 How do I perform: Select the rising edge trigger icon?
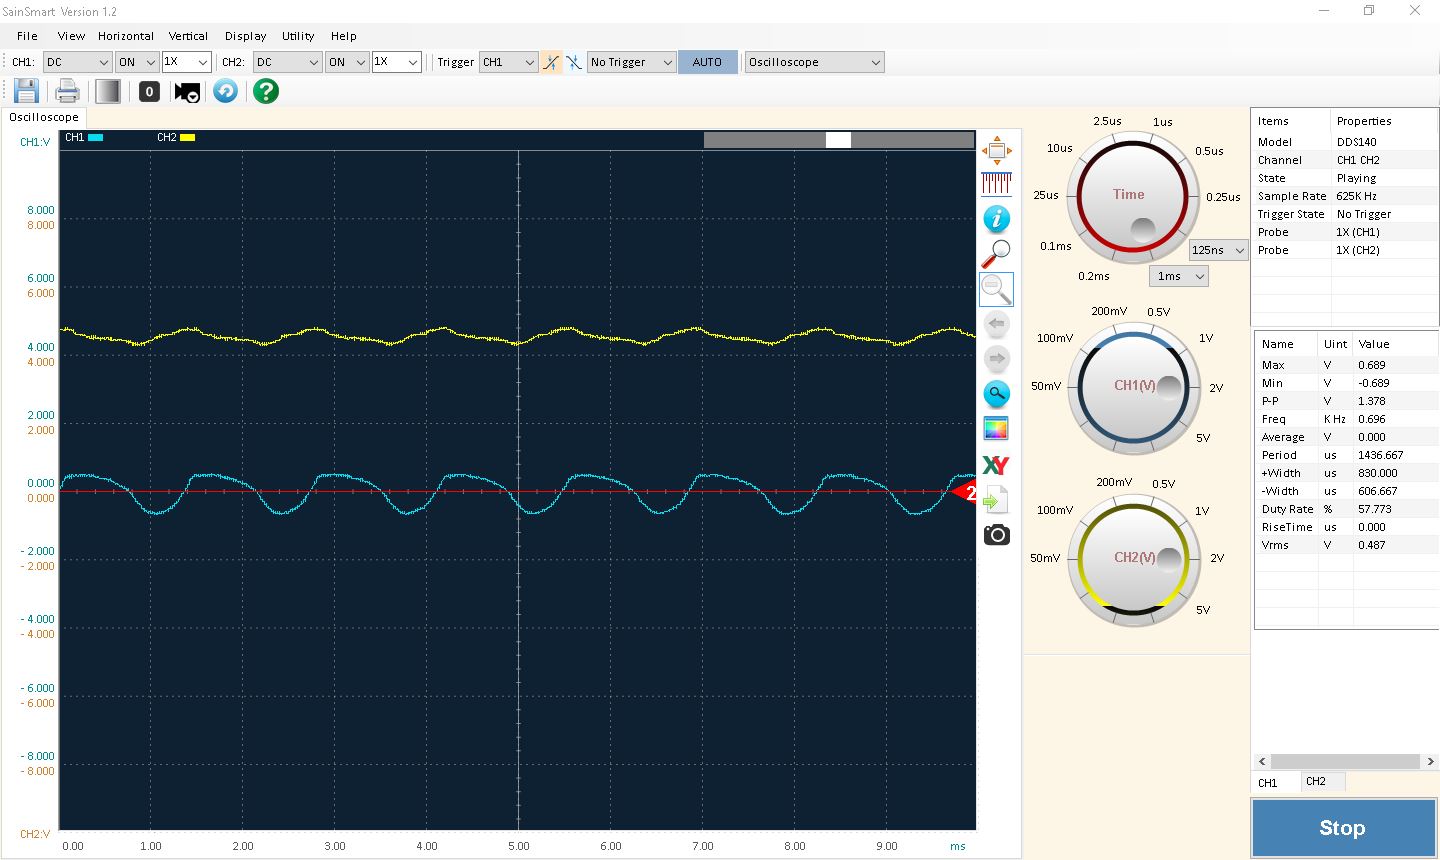(x=551, y=62)
